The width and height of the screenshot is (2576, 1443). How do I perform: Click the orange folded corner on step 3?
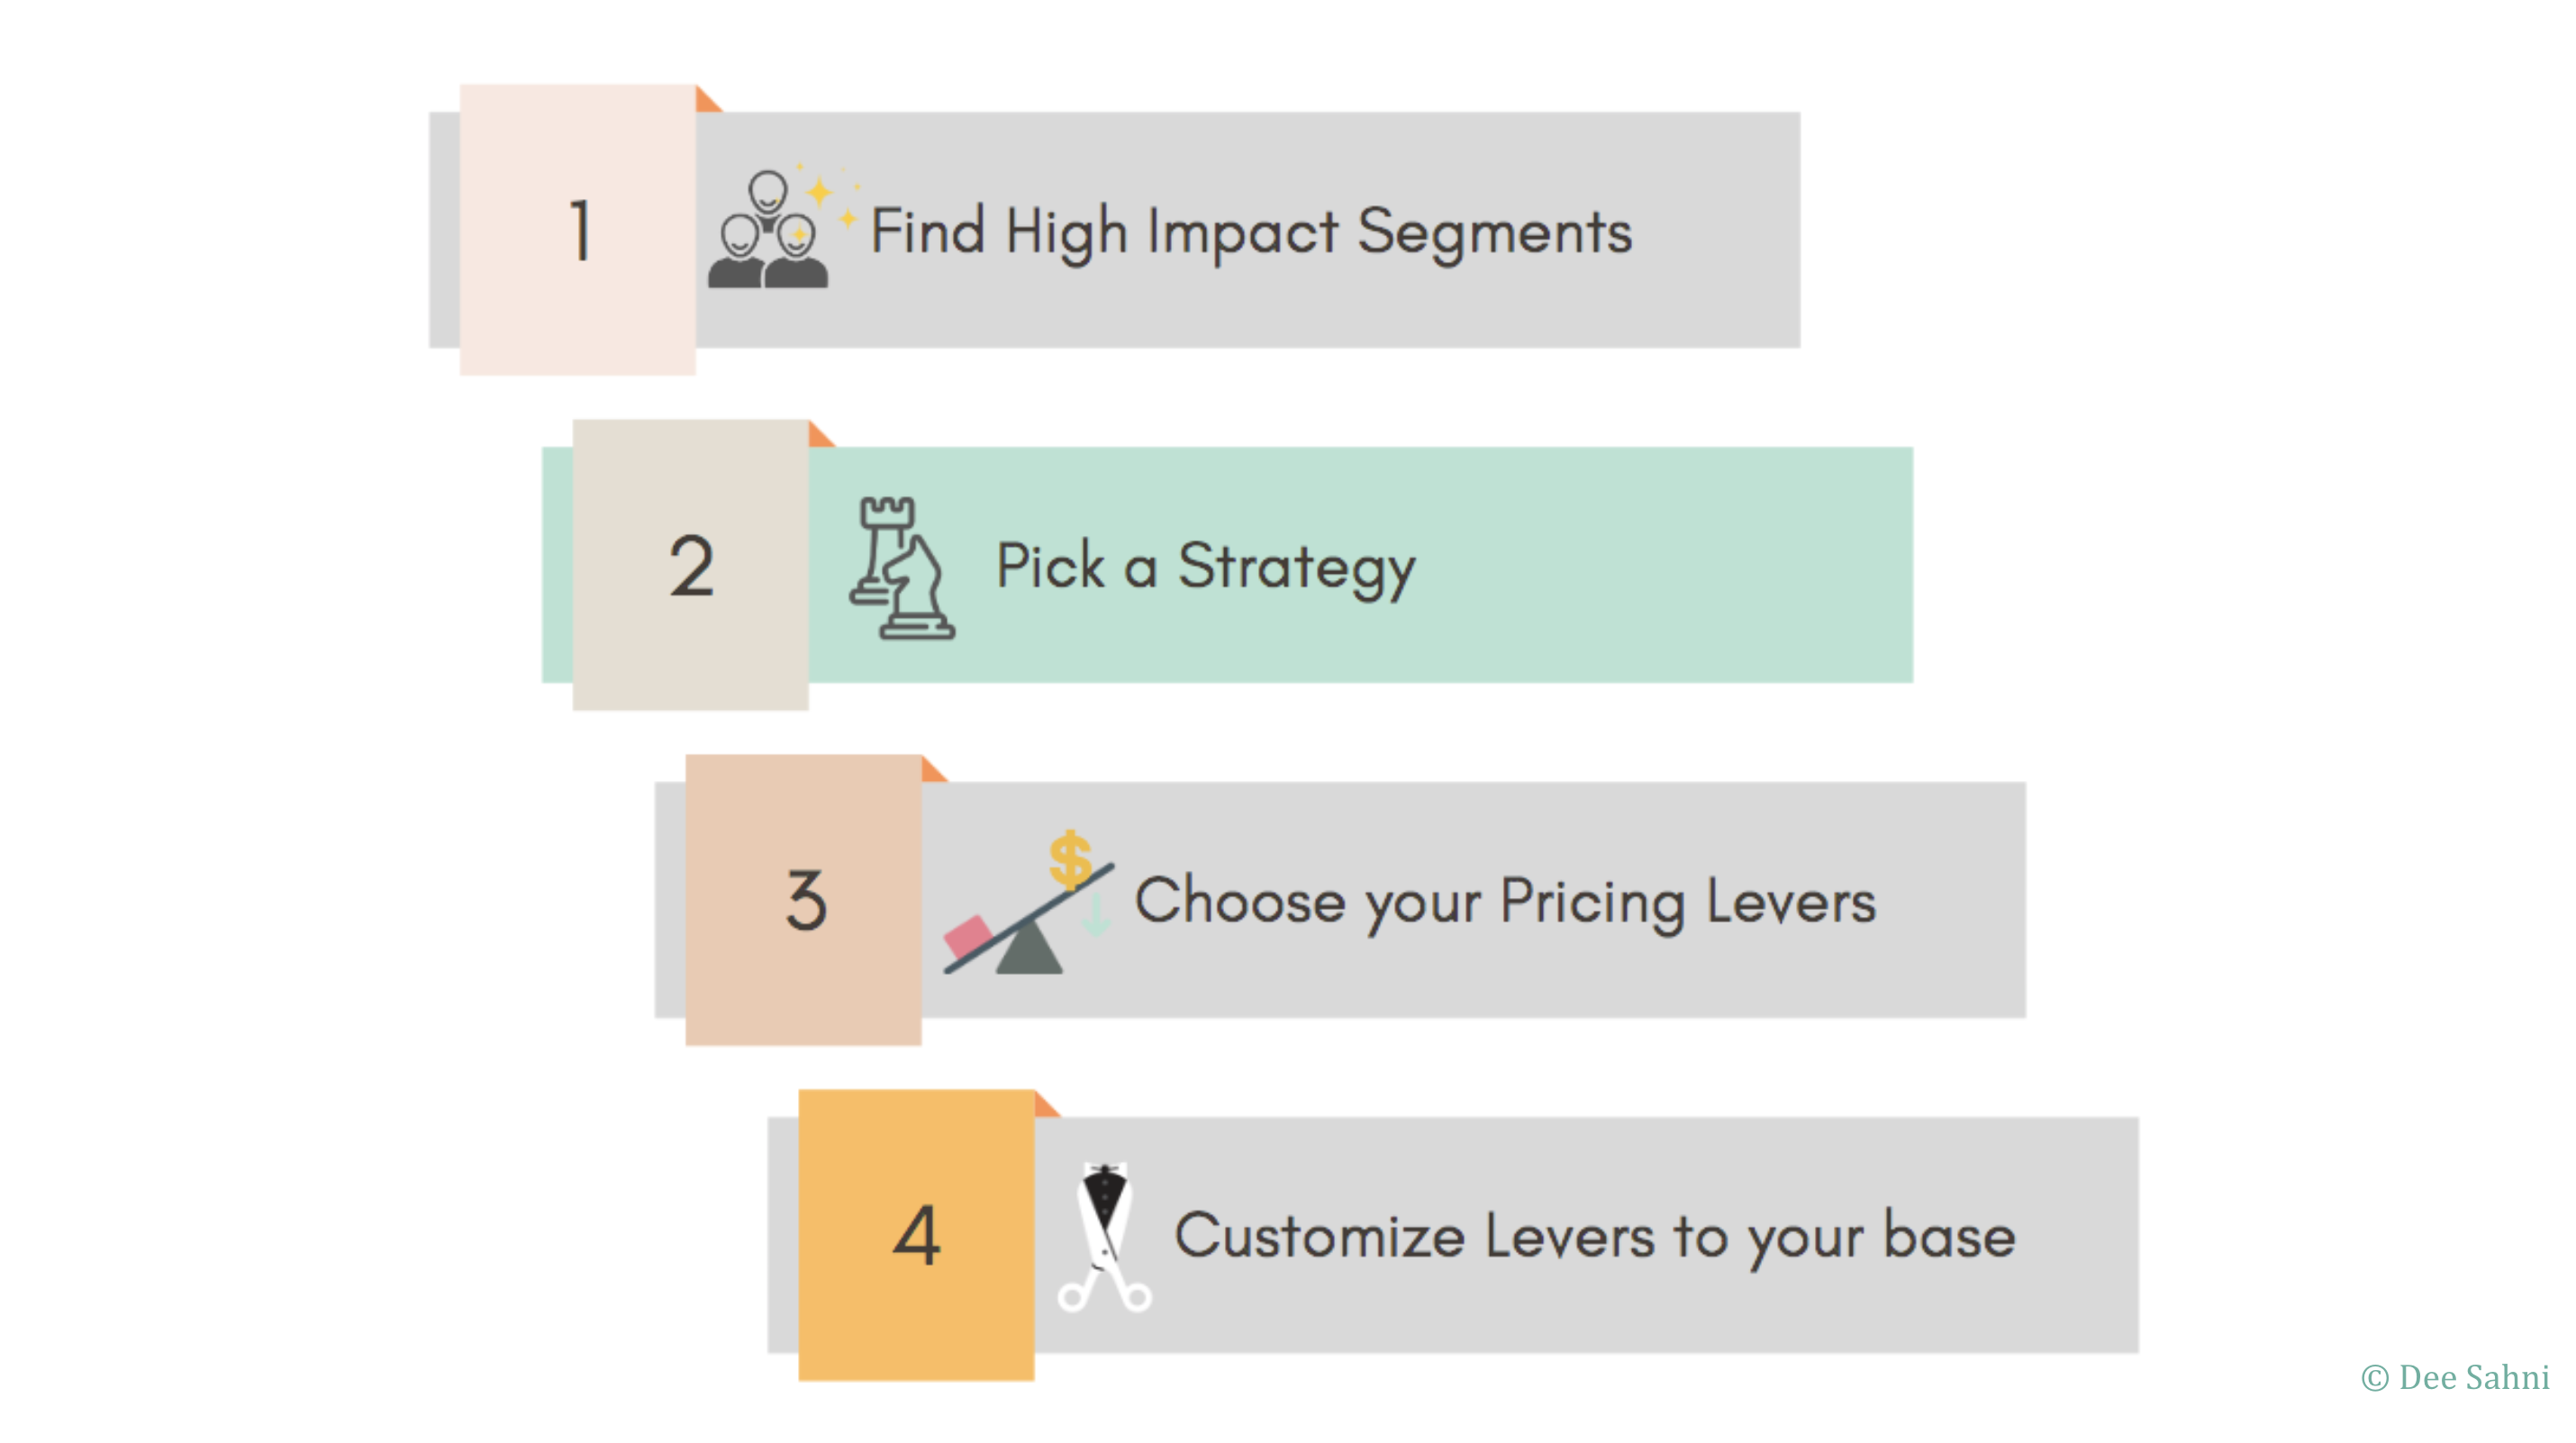tap(933, 769)
